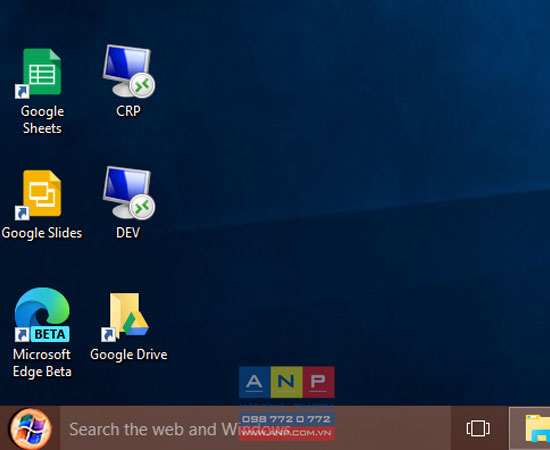Click the "Google Drive" label text
Screen dimensions: 550x450
(x=129, y=355)
